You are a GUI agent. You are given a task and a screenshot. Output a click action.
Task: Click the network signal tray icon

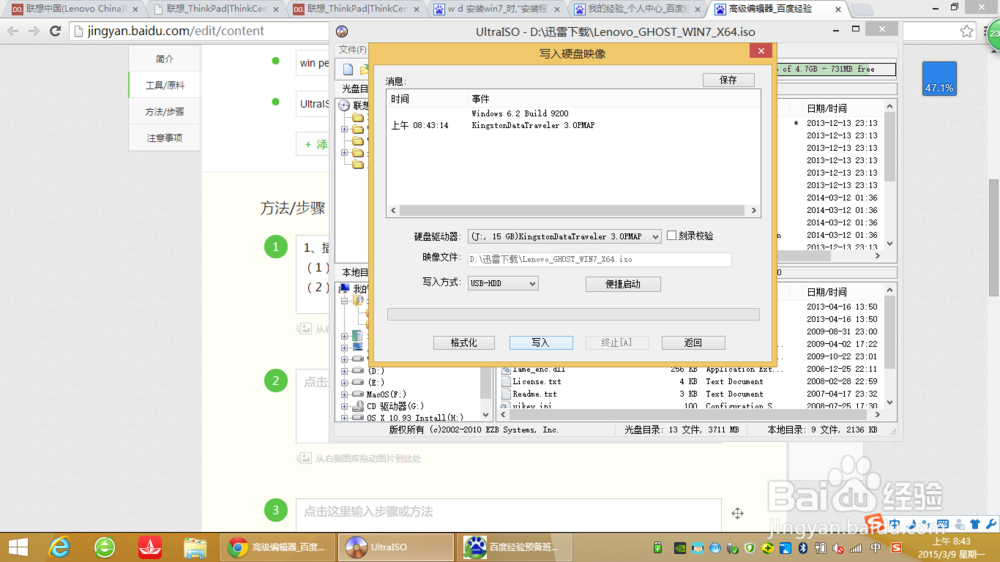point(856,548)
